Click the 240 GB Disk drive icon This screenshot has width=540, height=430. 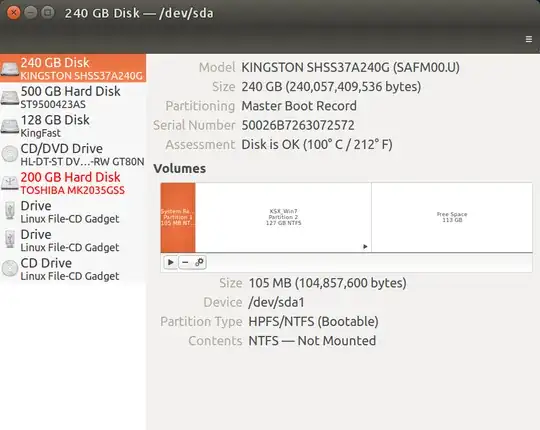[10, 69]
